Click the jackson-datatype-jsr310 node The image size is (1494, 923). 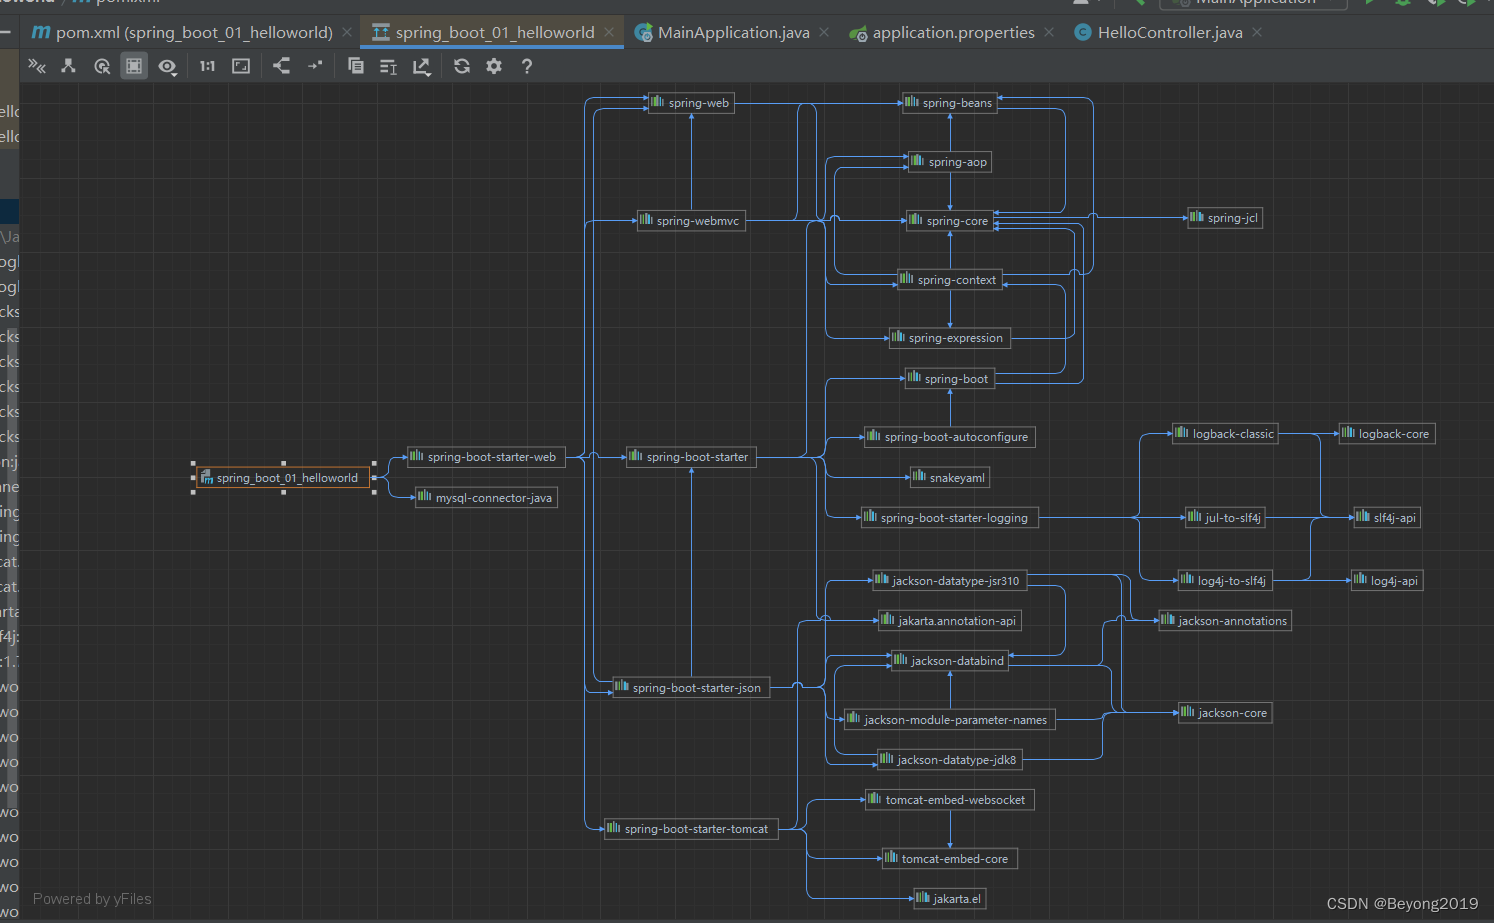click(950, 581)
